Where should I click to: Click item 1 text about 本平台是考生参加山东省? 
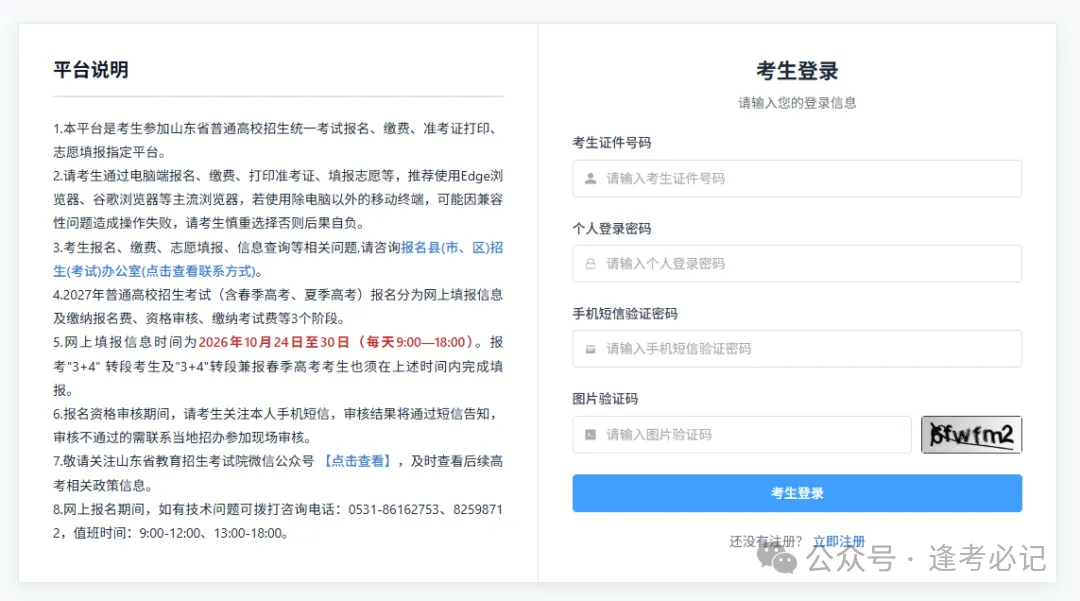[x=278, y=140]
